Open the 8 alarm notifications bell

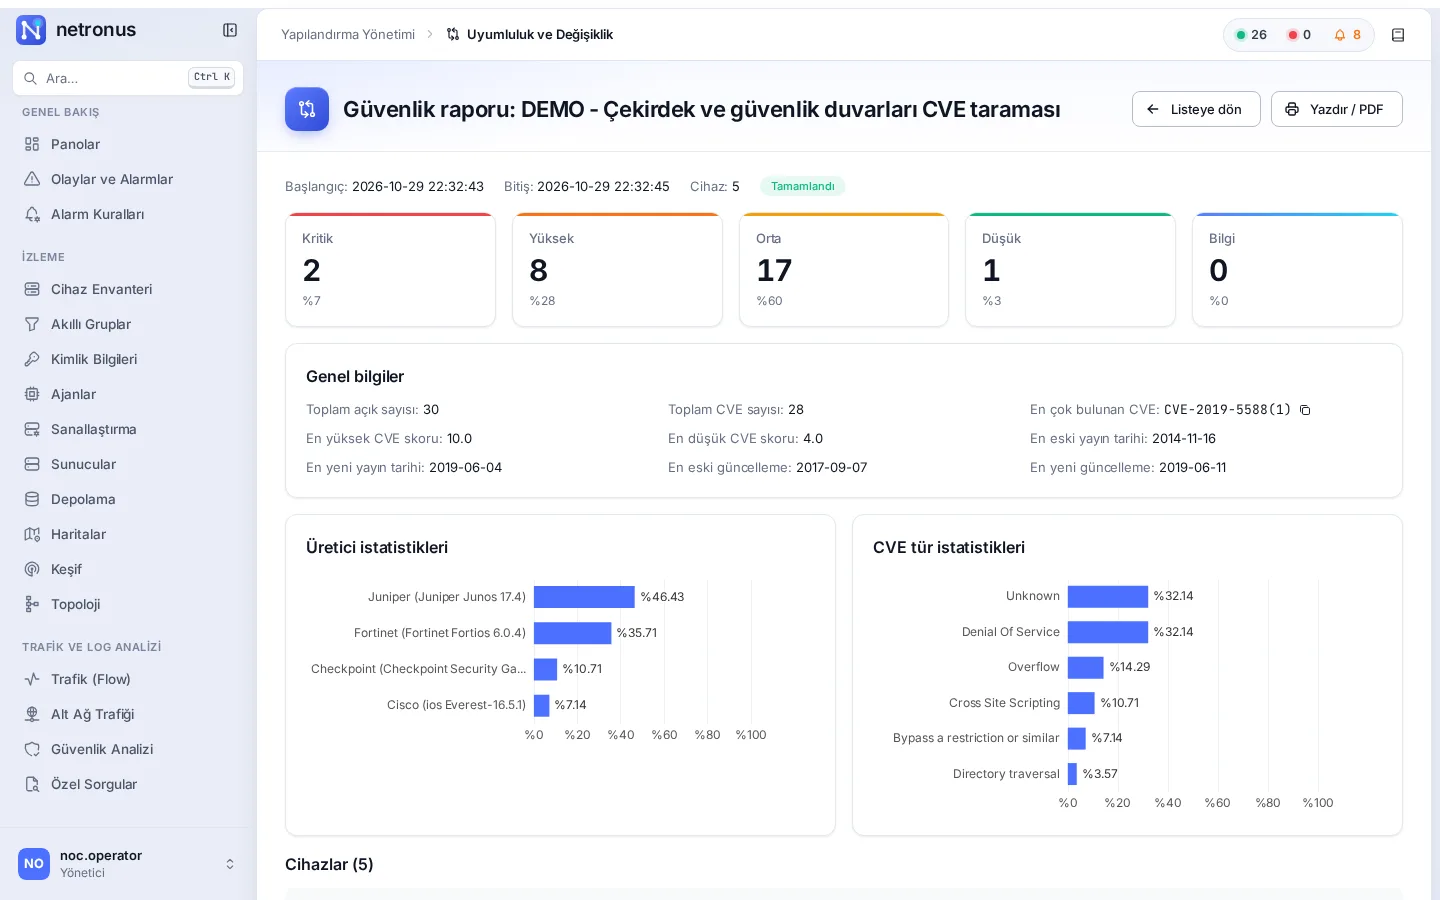(x=1347, y=35)
